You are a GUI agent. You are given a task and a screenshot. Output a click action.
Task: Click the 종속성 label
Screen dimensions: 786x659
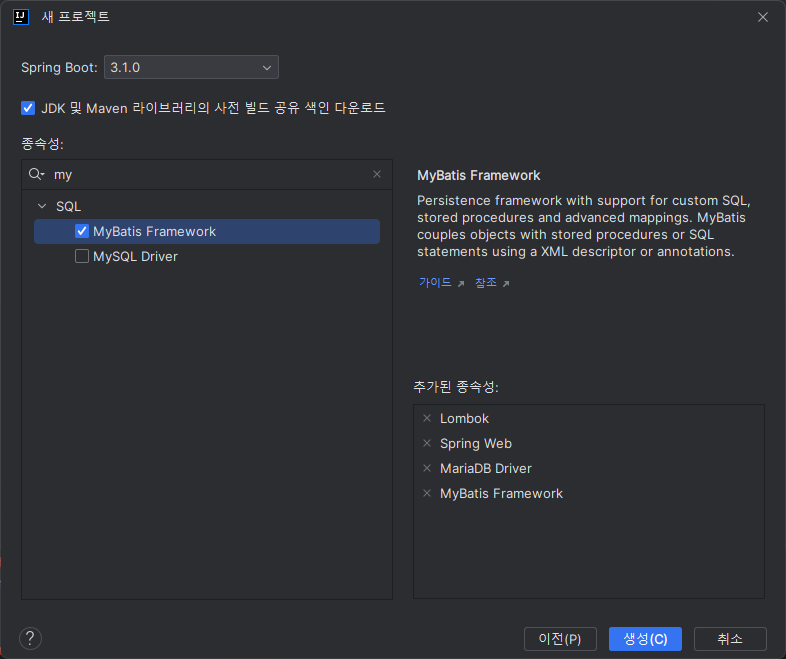pyautogui.click(x=42, y=144)
